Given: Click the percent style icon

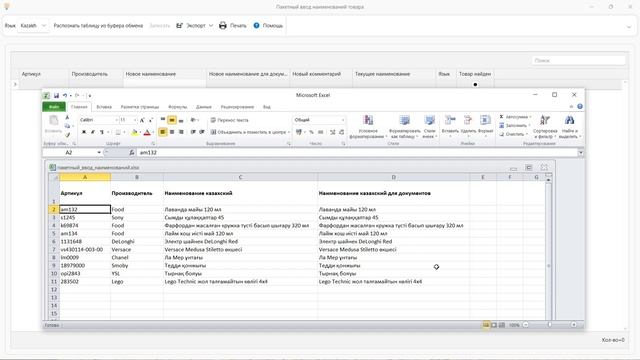Looking at the screenshot, I should point(311,132).
